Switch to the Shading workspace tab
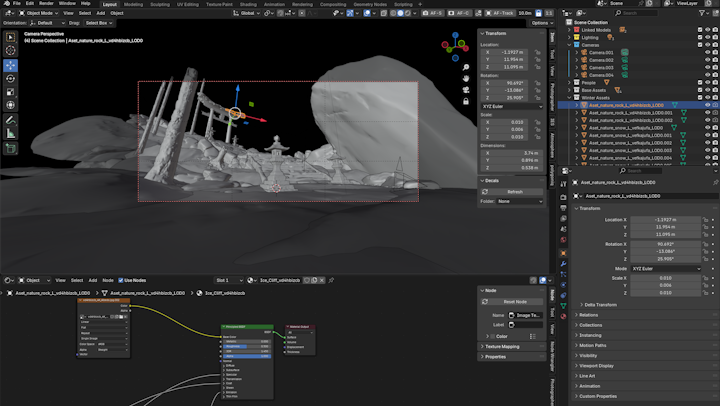 (248, 4)
